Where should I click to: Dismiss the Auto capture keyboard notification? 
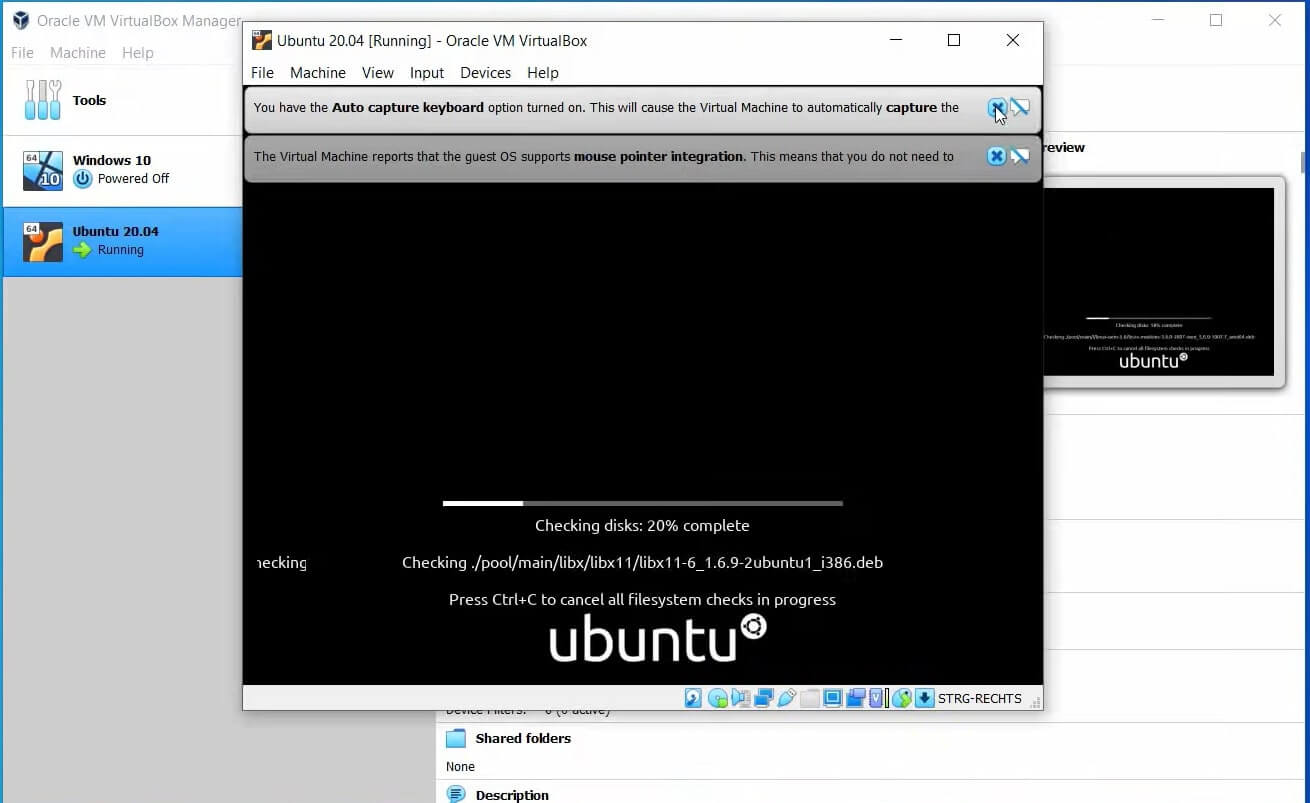click(997, 108)
